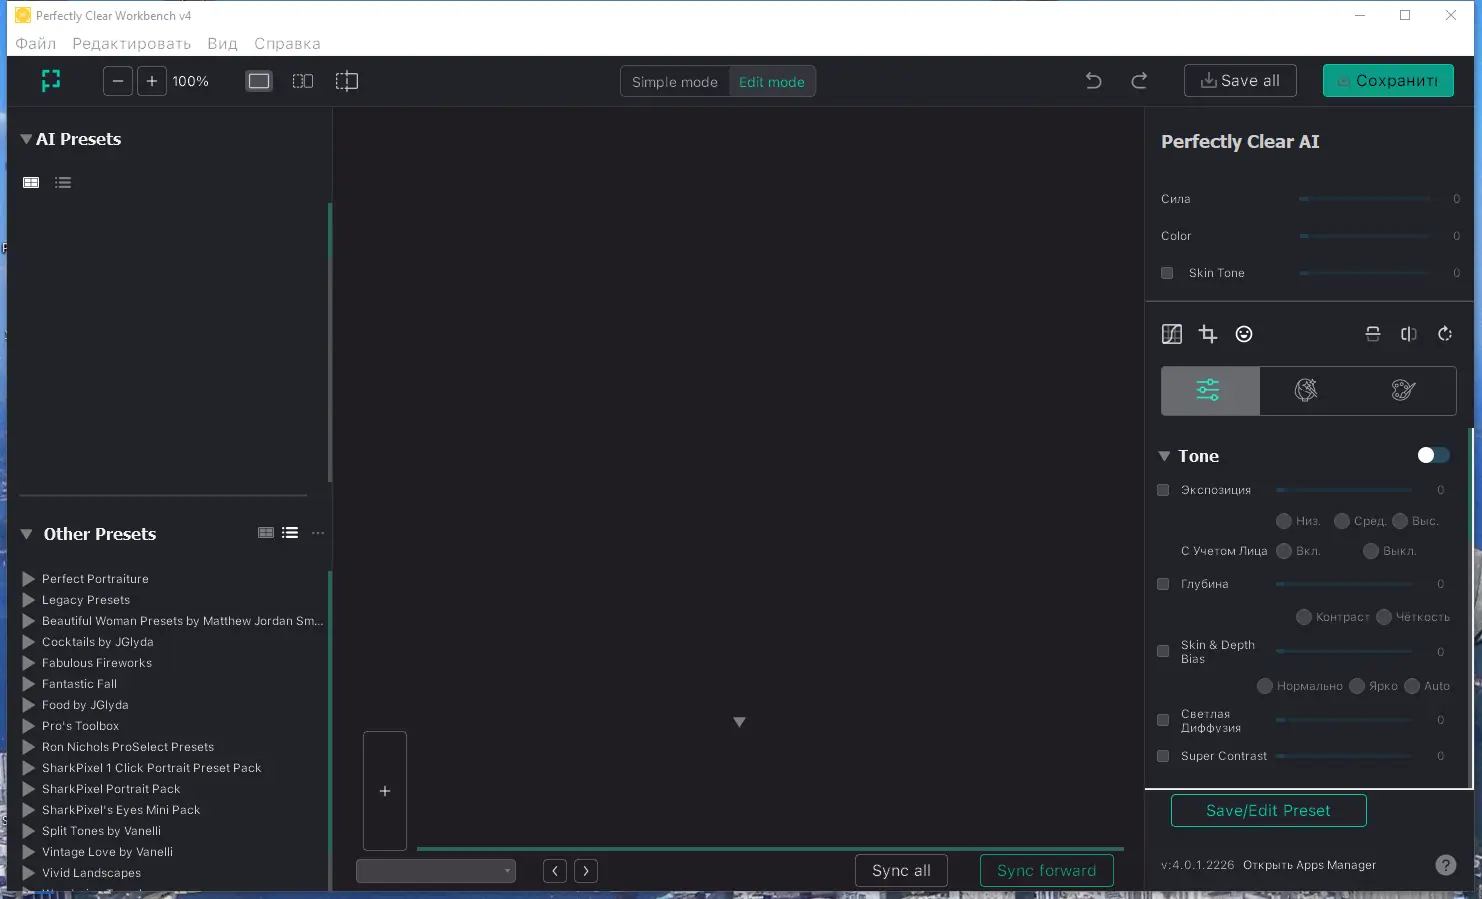Switch to Simple mode
The width and height of the screenshot is (1482, 899).
click(675, 82)
